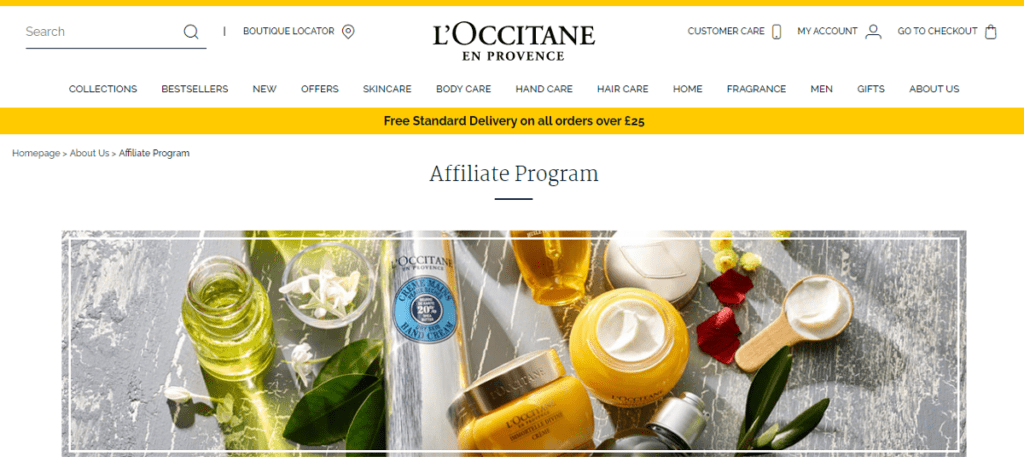Click the customer care phone icon
Image resolution: width=1024 pixels, height=474 pixels.
pyautogui.click(x=776, y=31)
